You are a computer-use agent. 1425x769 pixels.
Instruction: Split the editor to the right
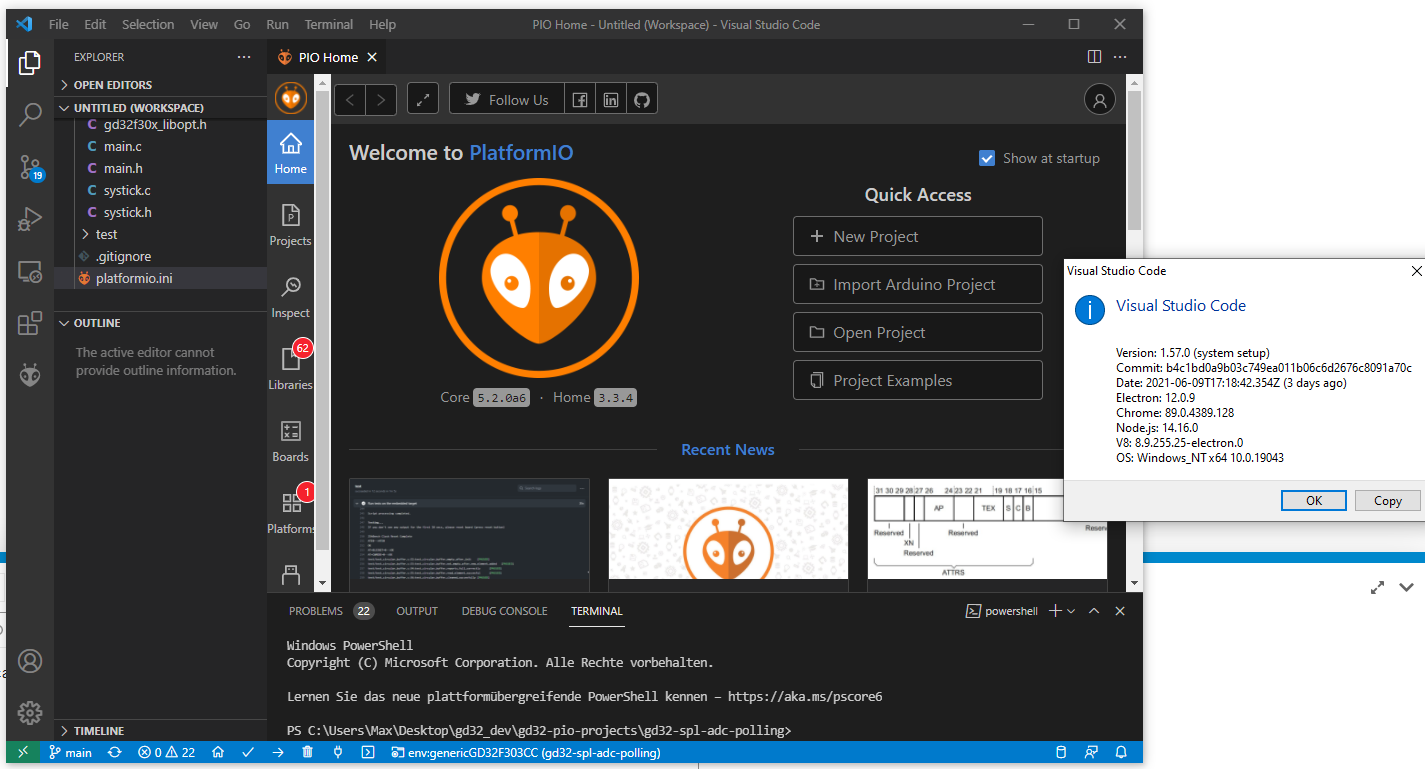[x=1094, y=57]
